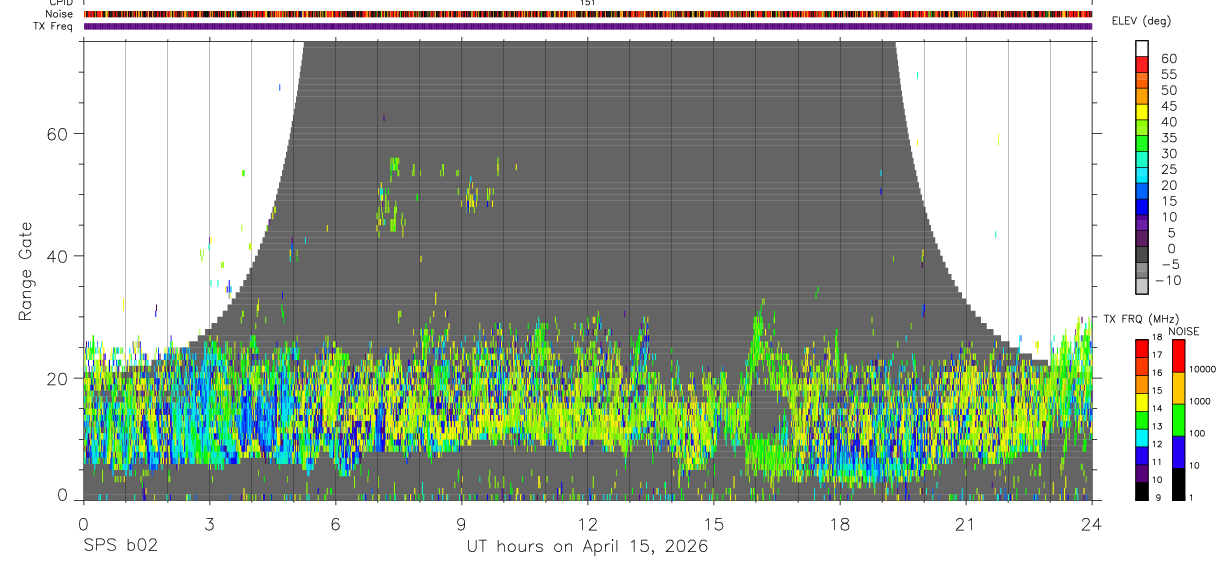The width and height of the screenshot is (1228, 567).
Task: Click the '-10' label on ELEV scale
Action: (1168, 280)
